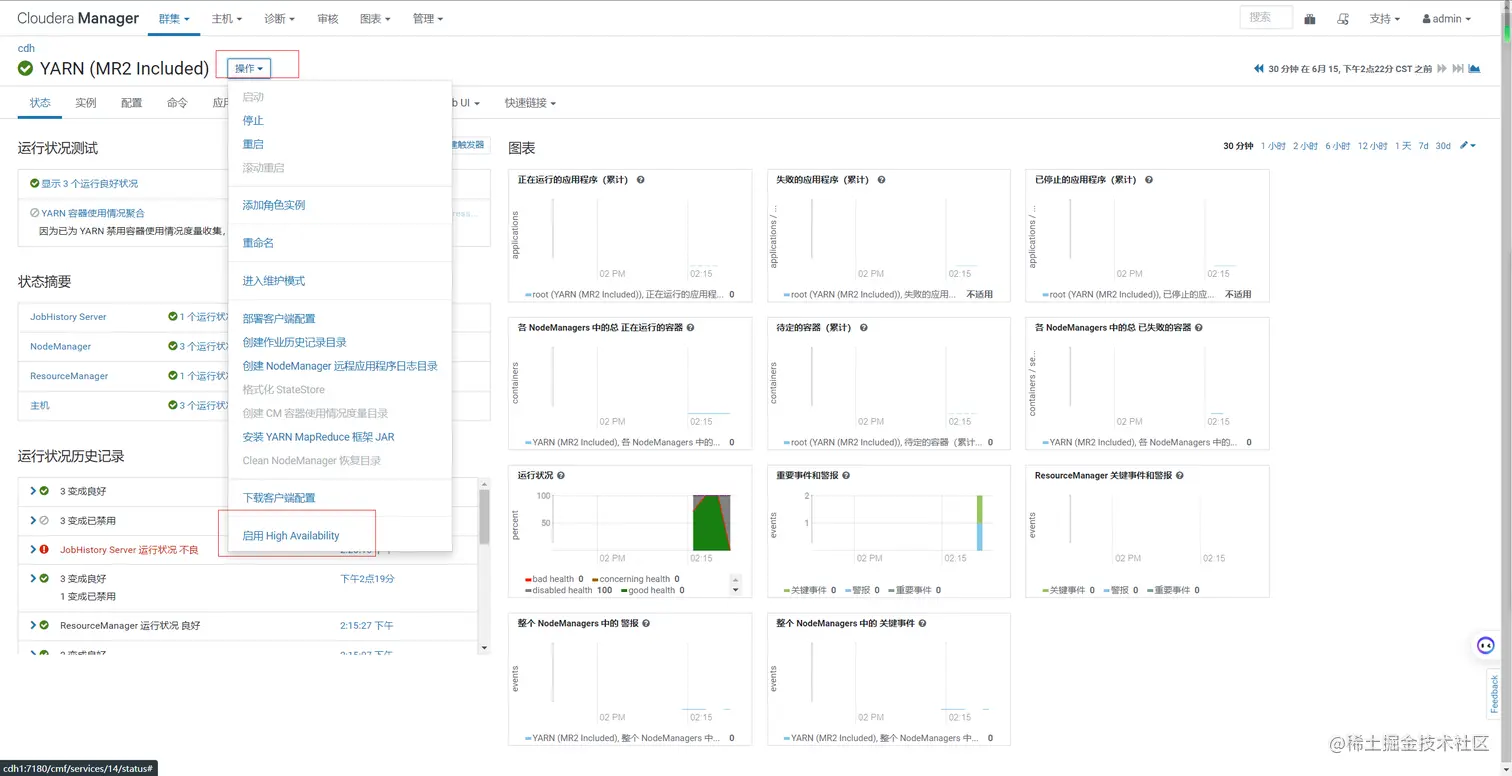This screenshot has height=776, width=1512.
Task: Set chart range to 1 小时
Action: (x=1273, y=146)
